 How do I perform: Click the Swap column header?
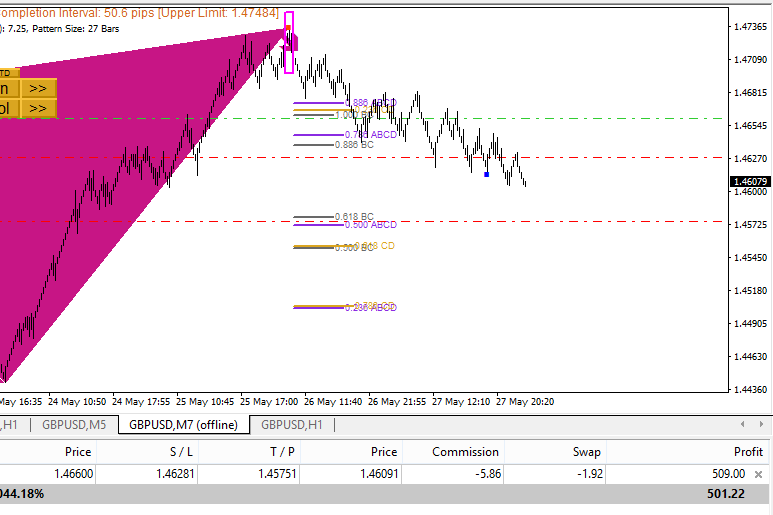(x=586, y=452)
